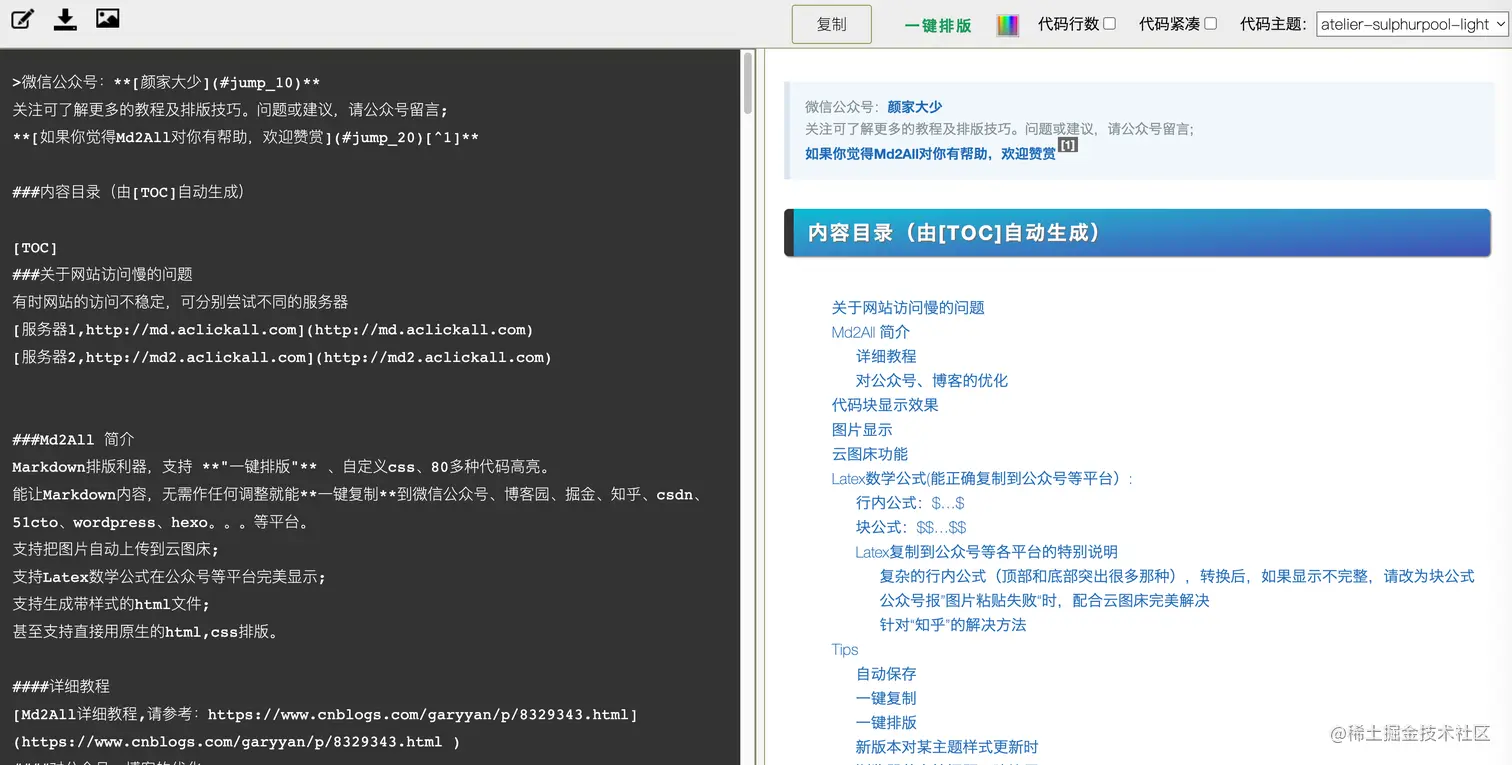Click the 复制 copy button
This screenshot has height=765, width=1512.
(x=832, y=24)
